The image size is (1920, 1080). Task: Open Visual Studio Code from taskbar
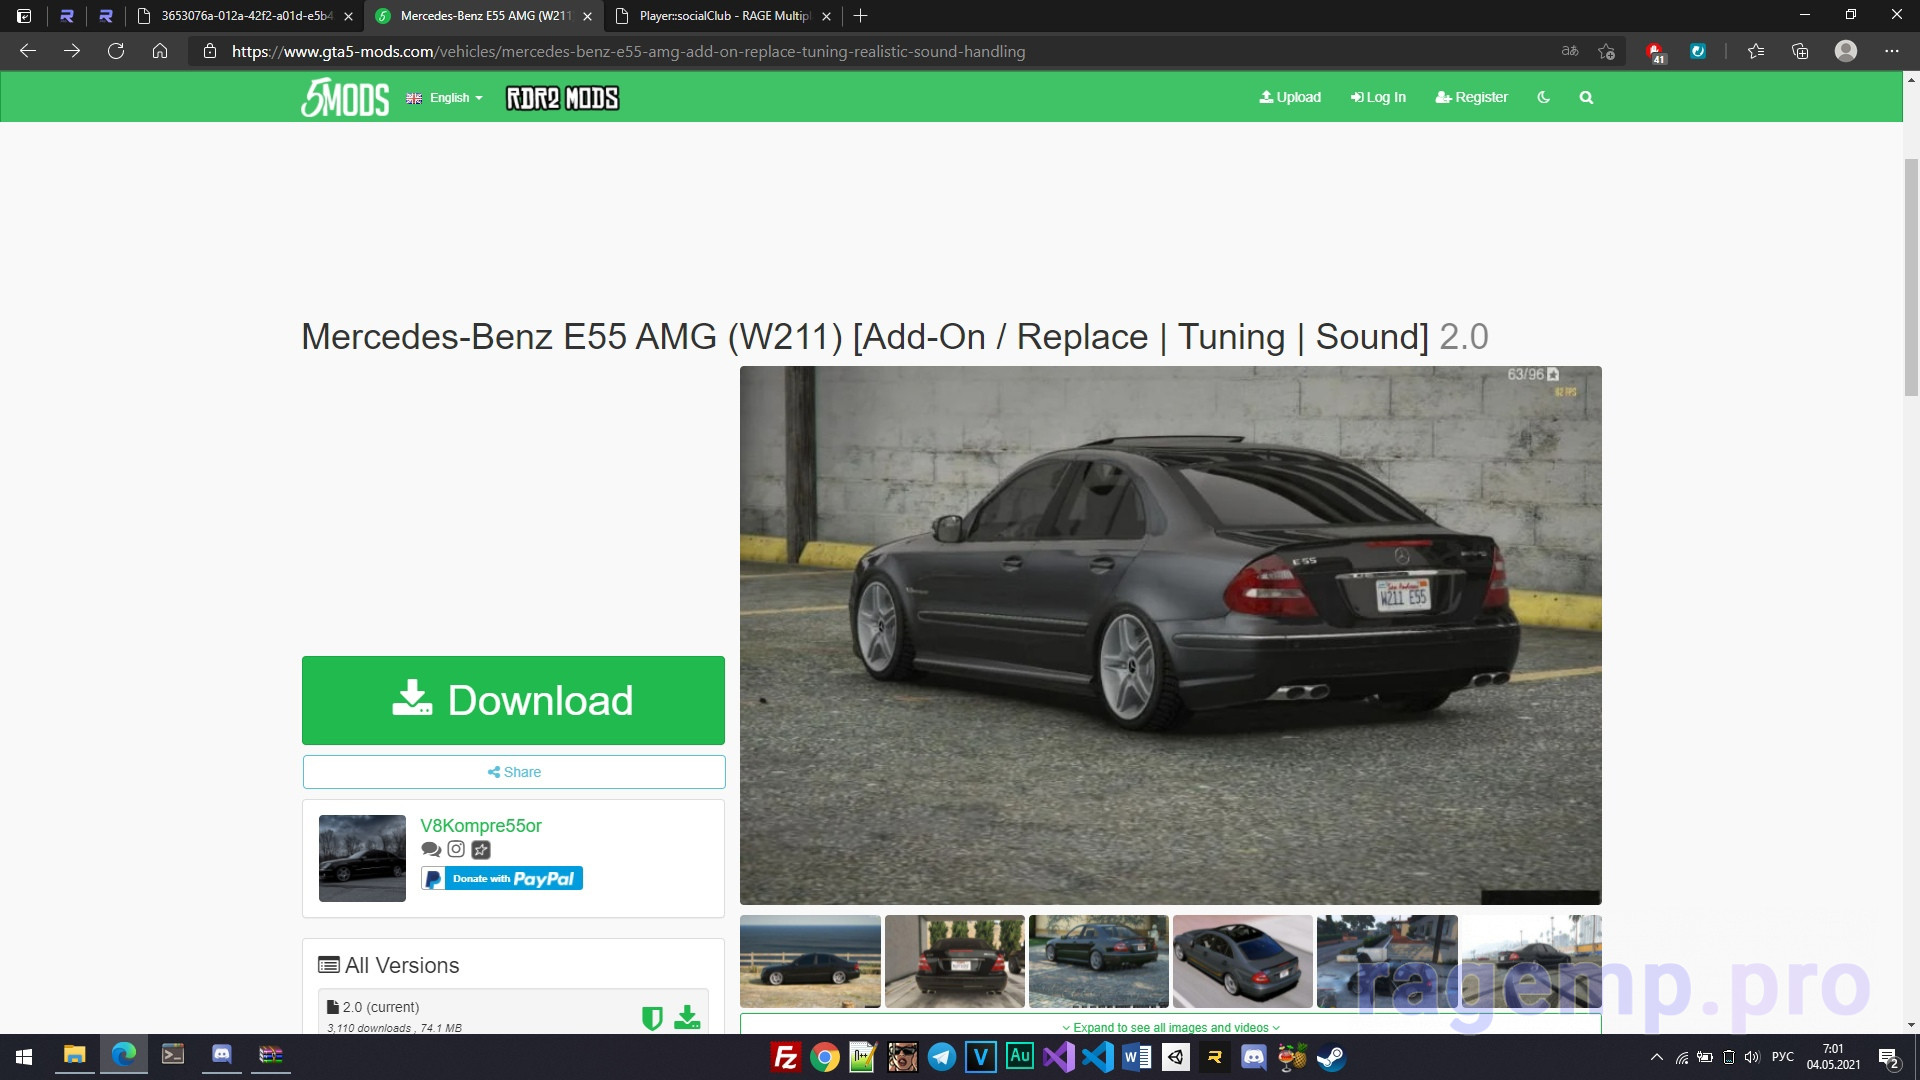1098,1057
